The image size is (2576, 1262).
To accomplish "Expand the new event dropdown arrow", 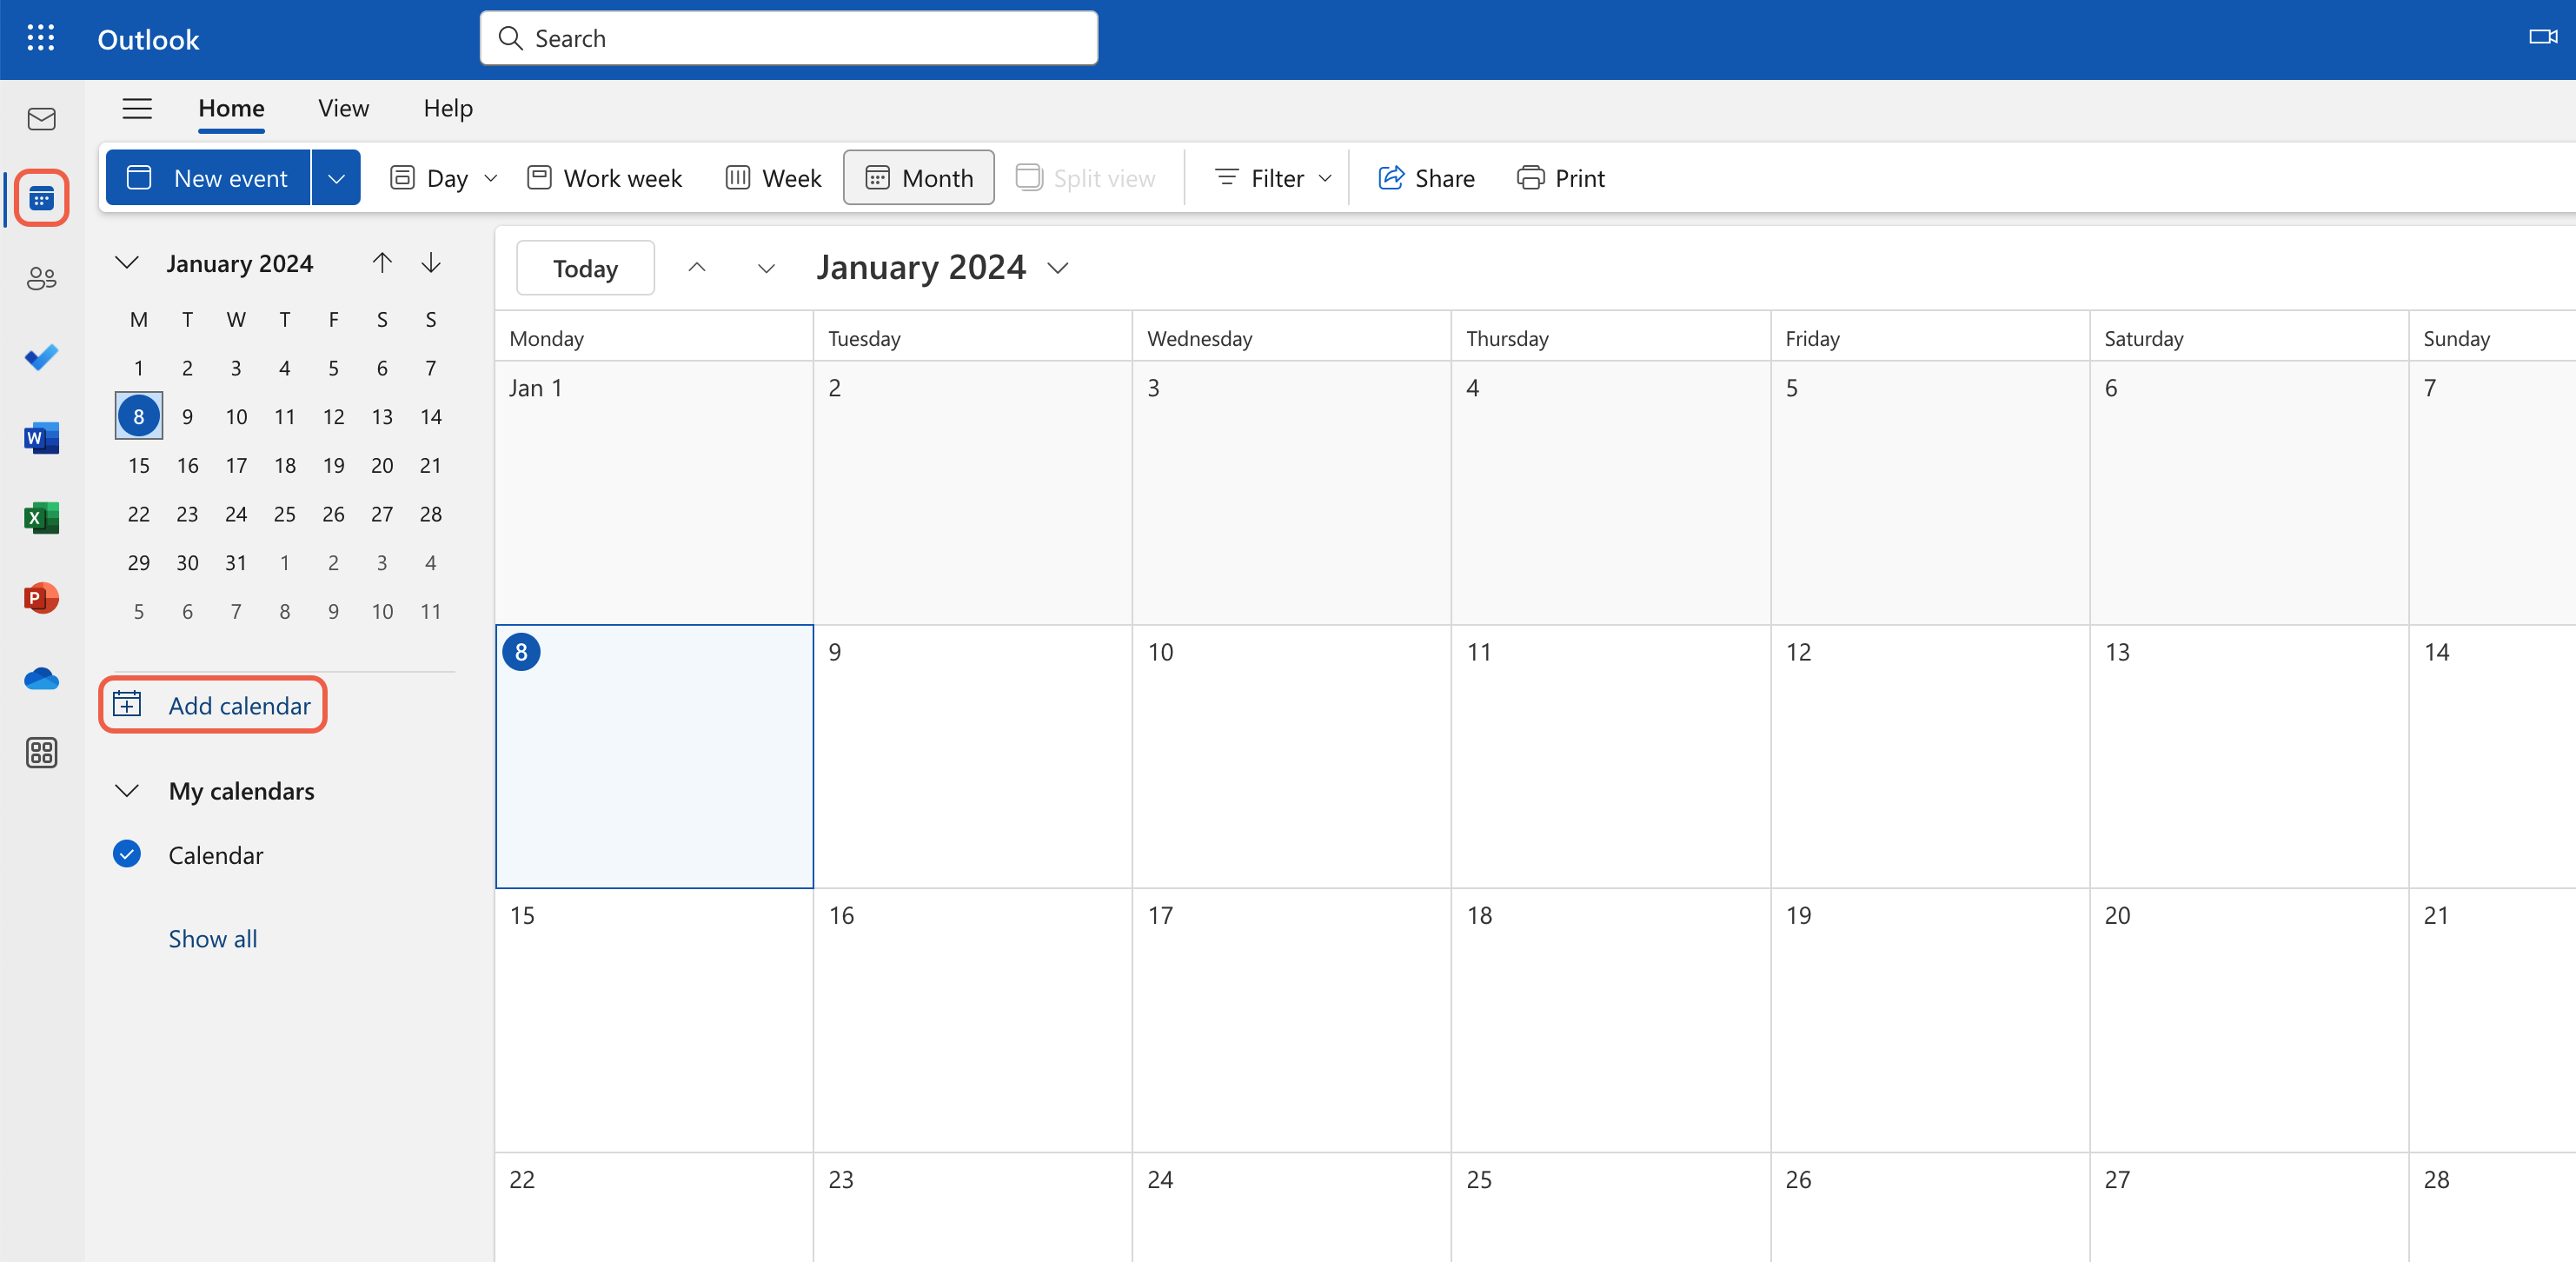I will point(334,176).
